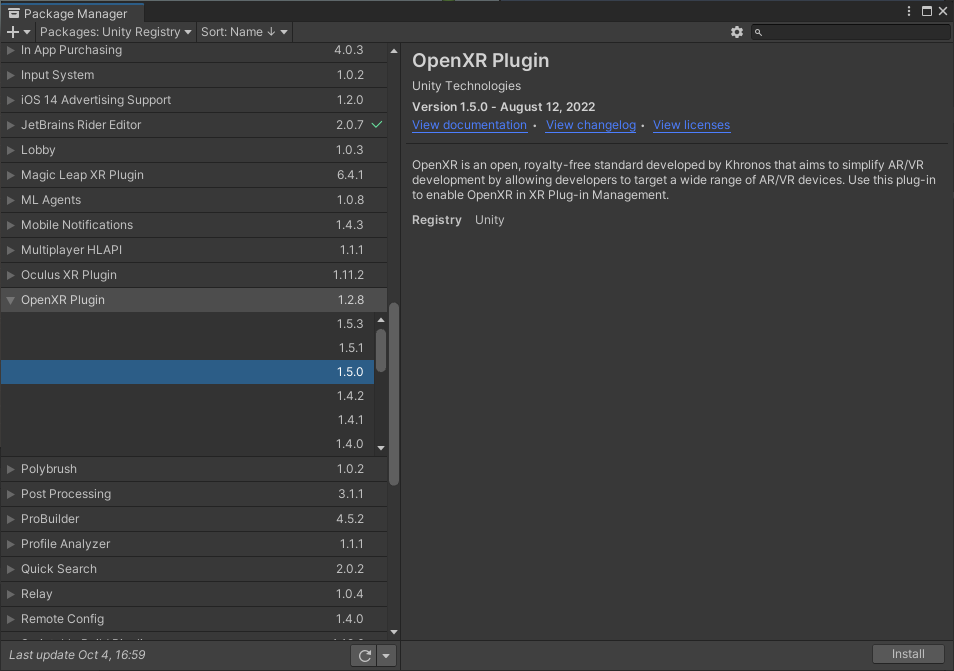Expand In App Purchasing versions

(10, 50)
